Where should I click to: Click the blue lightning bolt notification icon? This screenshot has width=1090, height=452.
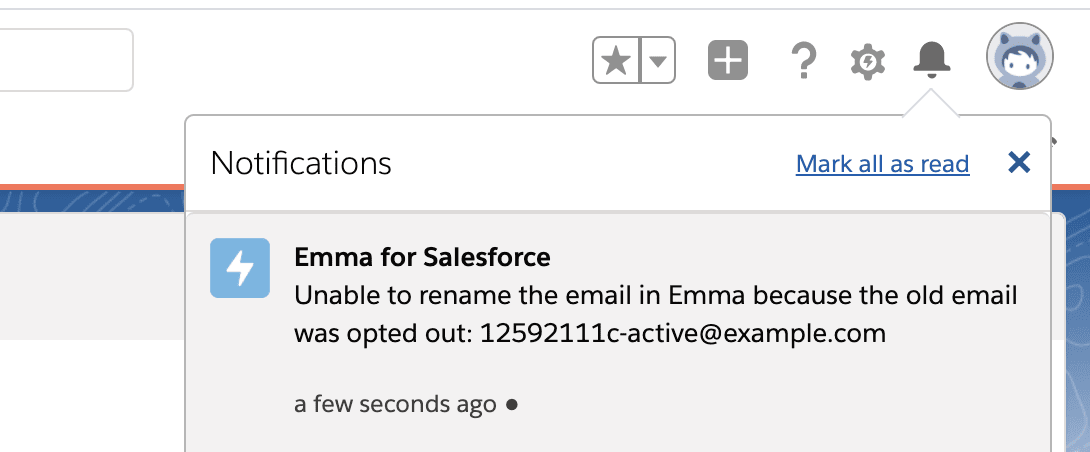coord(240,268)
